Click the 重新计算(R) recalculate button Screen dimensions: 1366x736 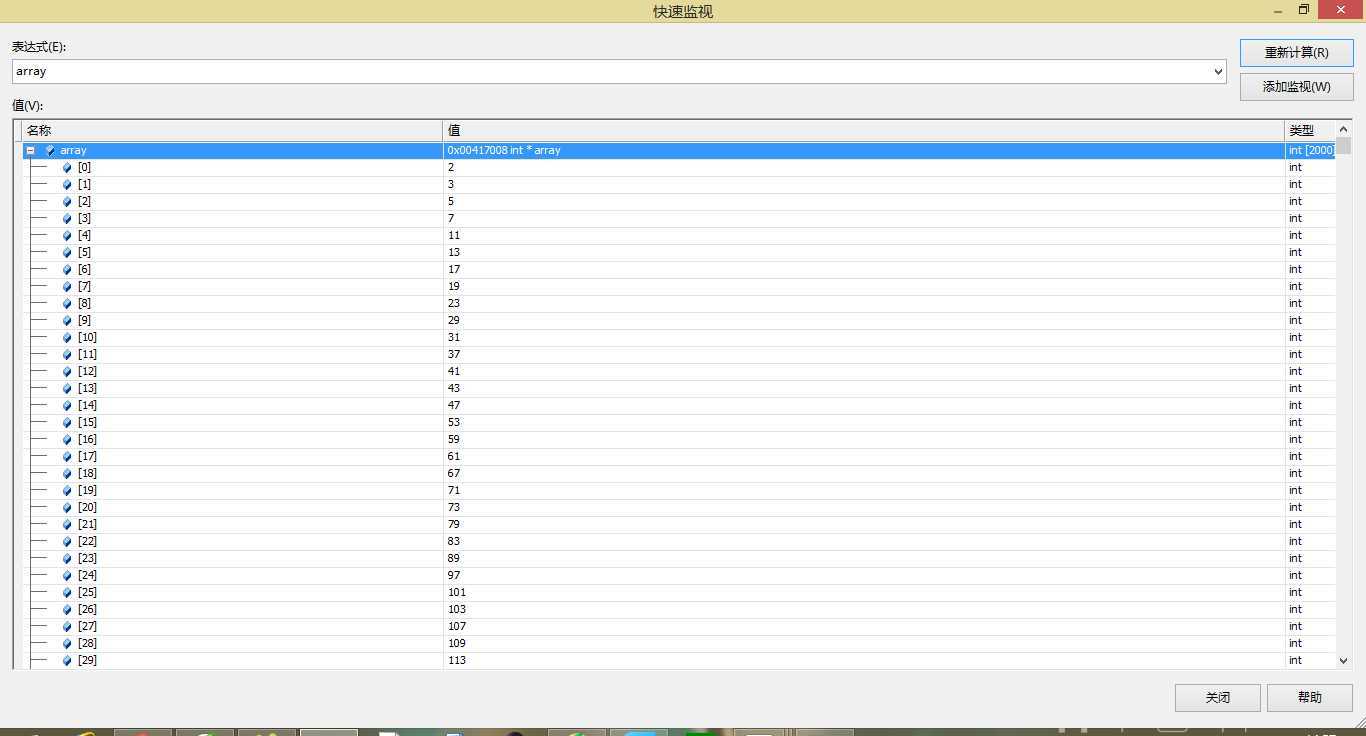pyautogui.click(x=1296, y=53)
